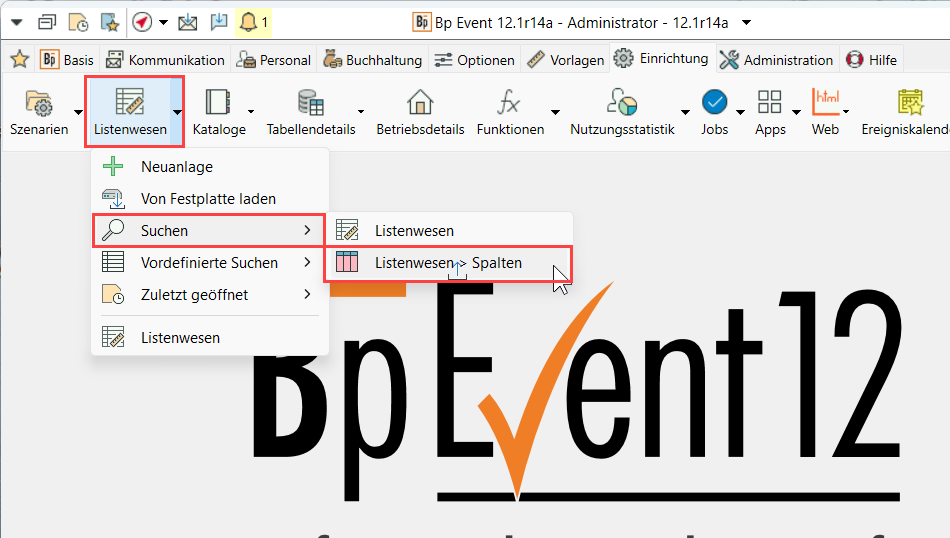Switch to the Administration tab
The height and width of the screenshot is (538, 950).
click(x=777, y=60)
